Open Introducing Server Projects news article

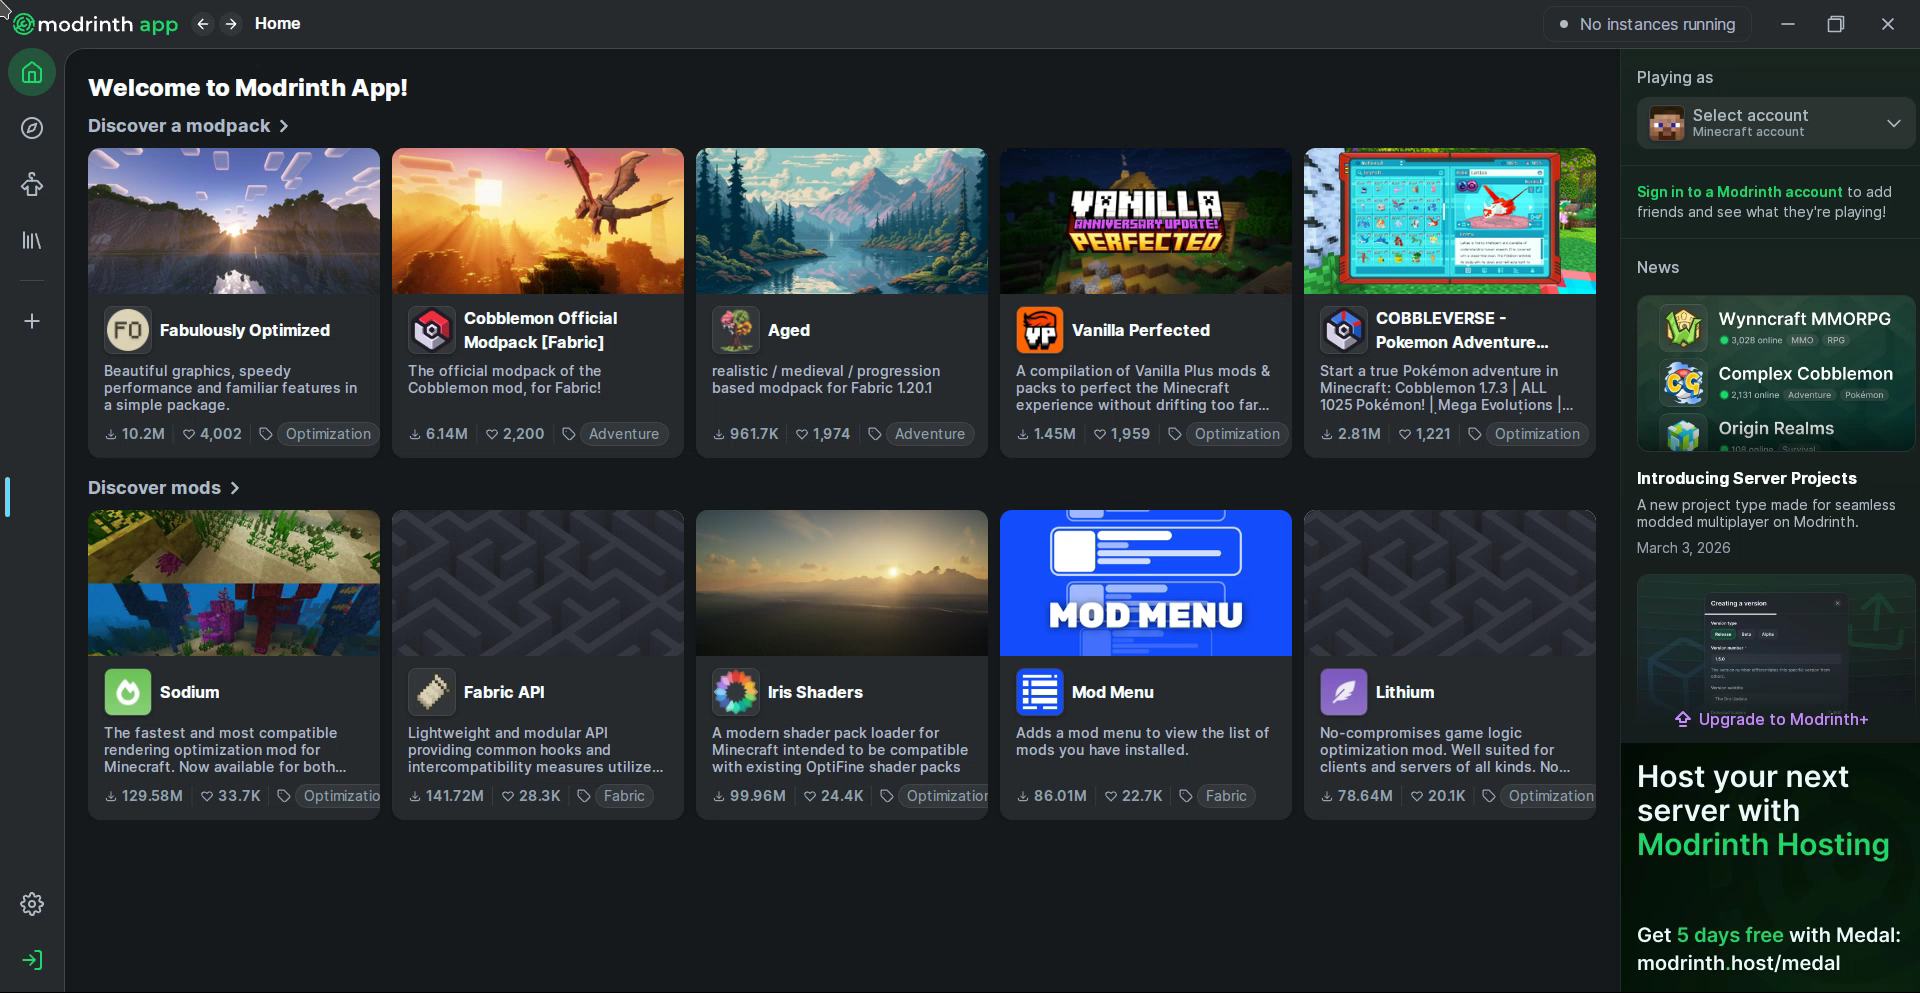click(1746, 478)
